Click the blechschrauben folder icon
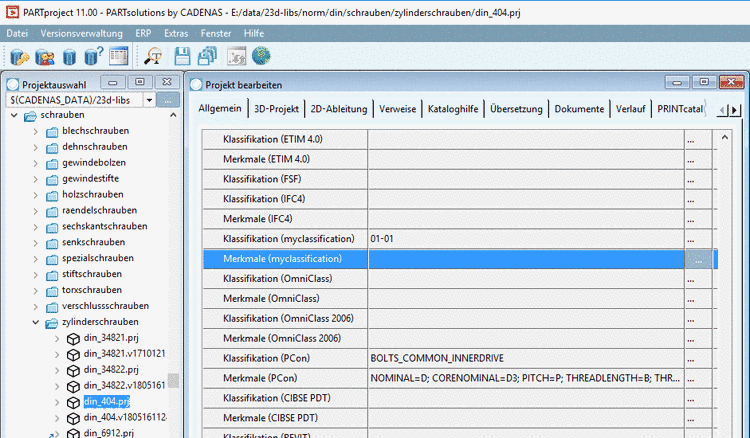Image resolution: width=750 pixels, height=438 pixels. pos(52,132)
